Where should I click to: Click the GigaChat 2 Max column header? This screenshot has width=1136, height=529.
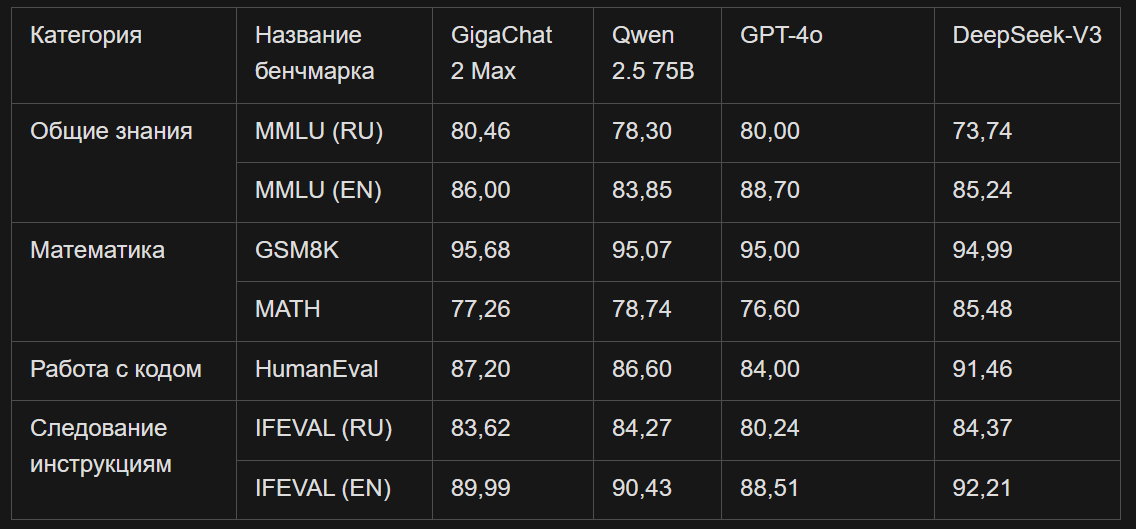coord(512,55)
